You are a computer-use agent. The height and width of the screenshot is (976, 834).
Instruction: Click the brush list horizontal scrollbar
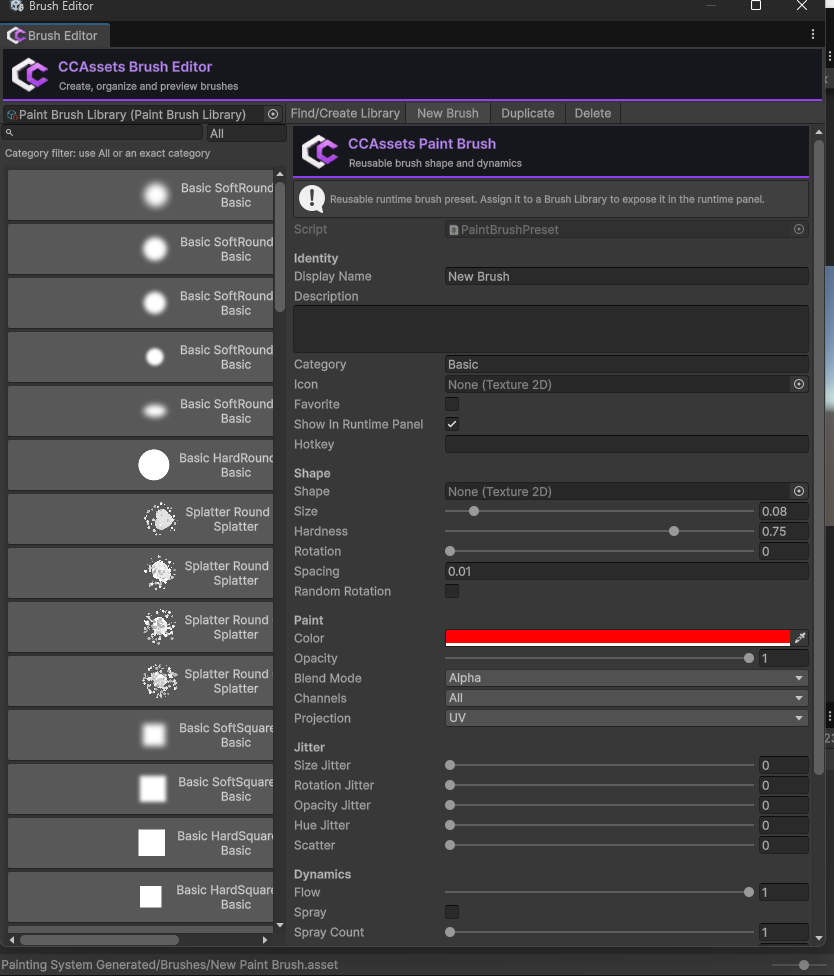[x=99, y=940]
